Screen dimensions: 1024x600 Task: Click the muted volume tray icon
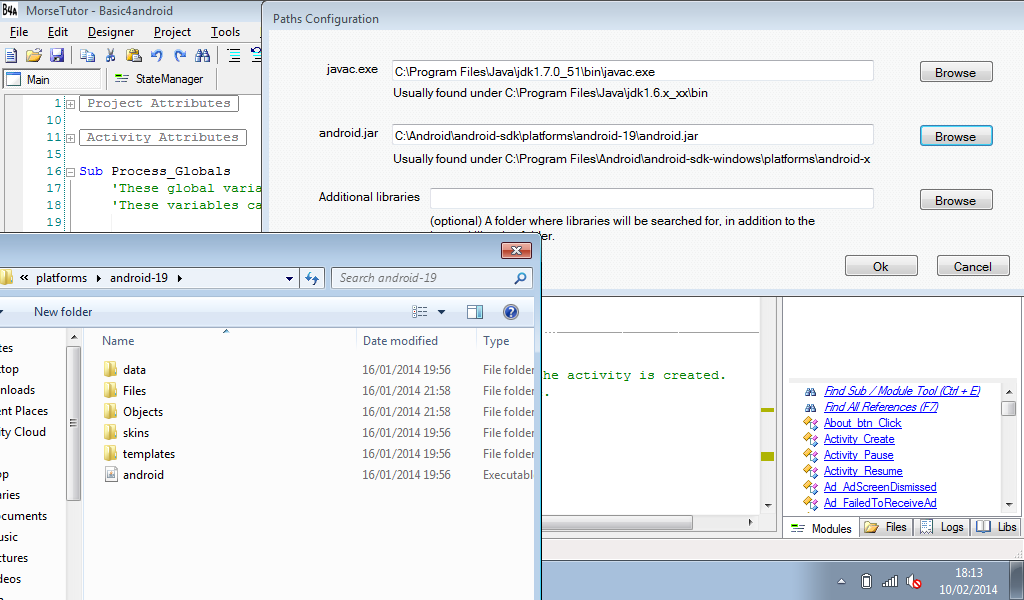point(914,581)
